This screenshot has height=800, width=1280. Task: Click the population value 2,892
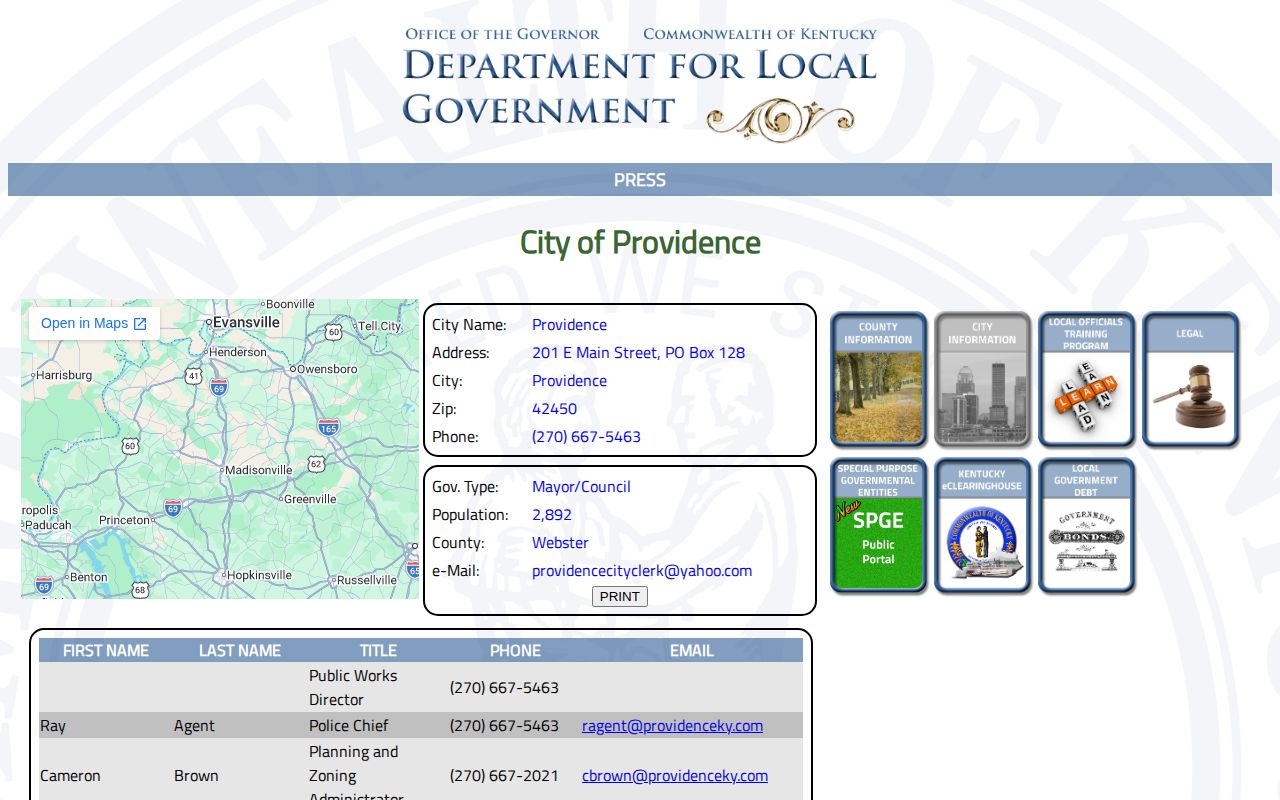(552, 514)
